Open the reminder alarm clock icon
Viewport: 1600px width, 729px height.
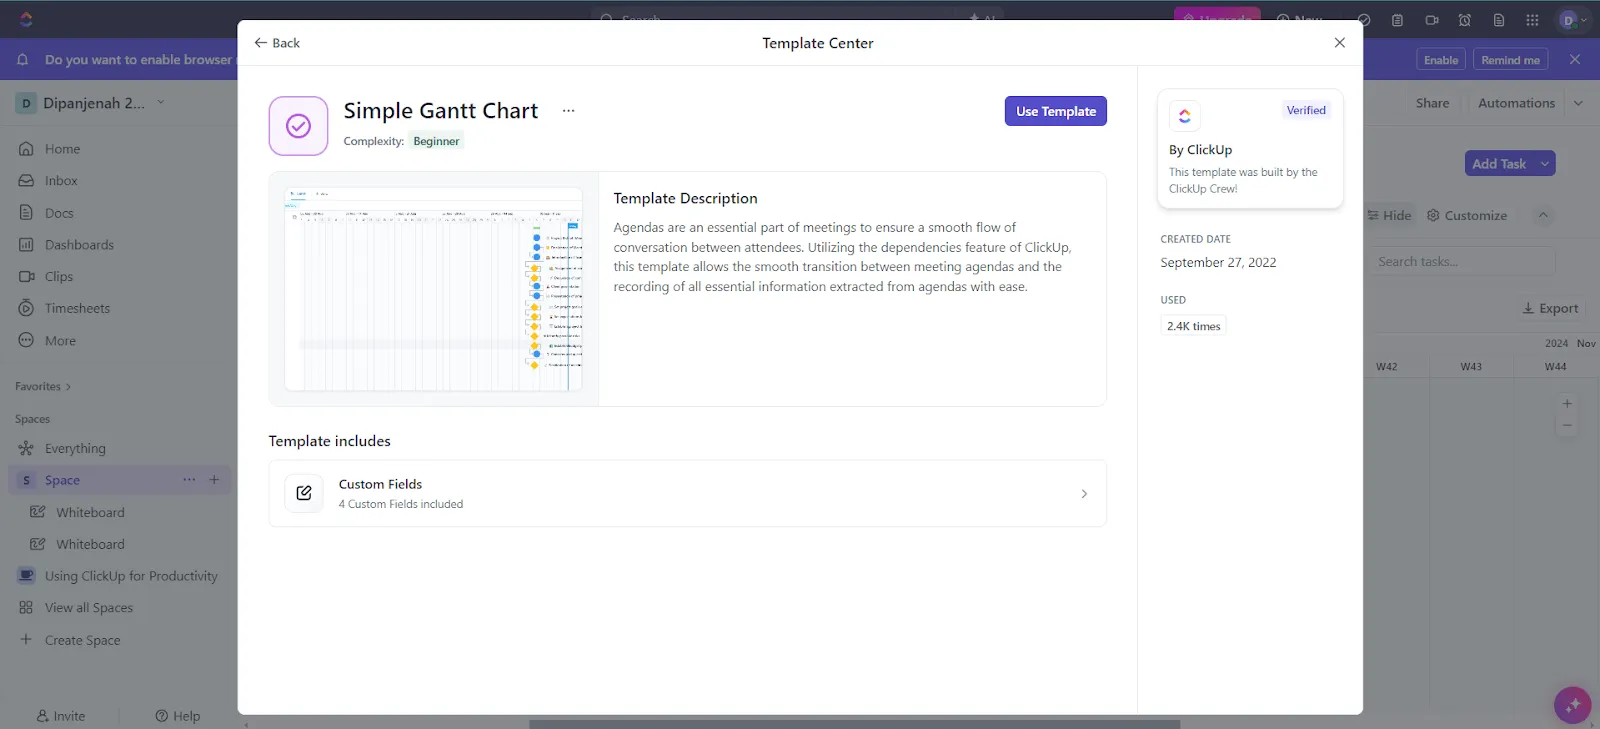[x=1464, y=20]
